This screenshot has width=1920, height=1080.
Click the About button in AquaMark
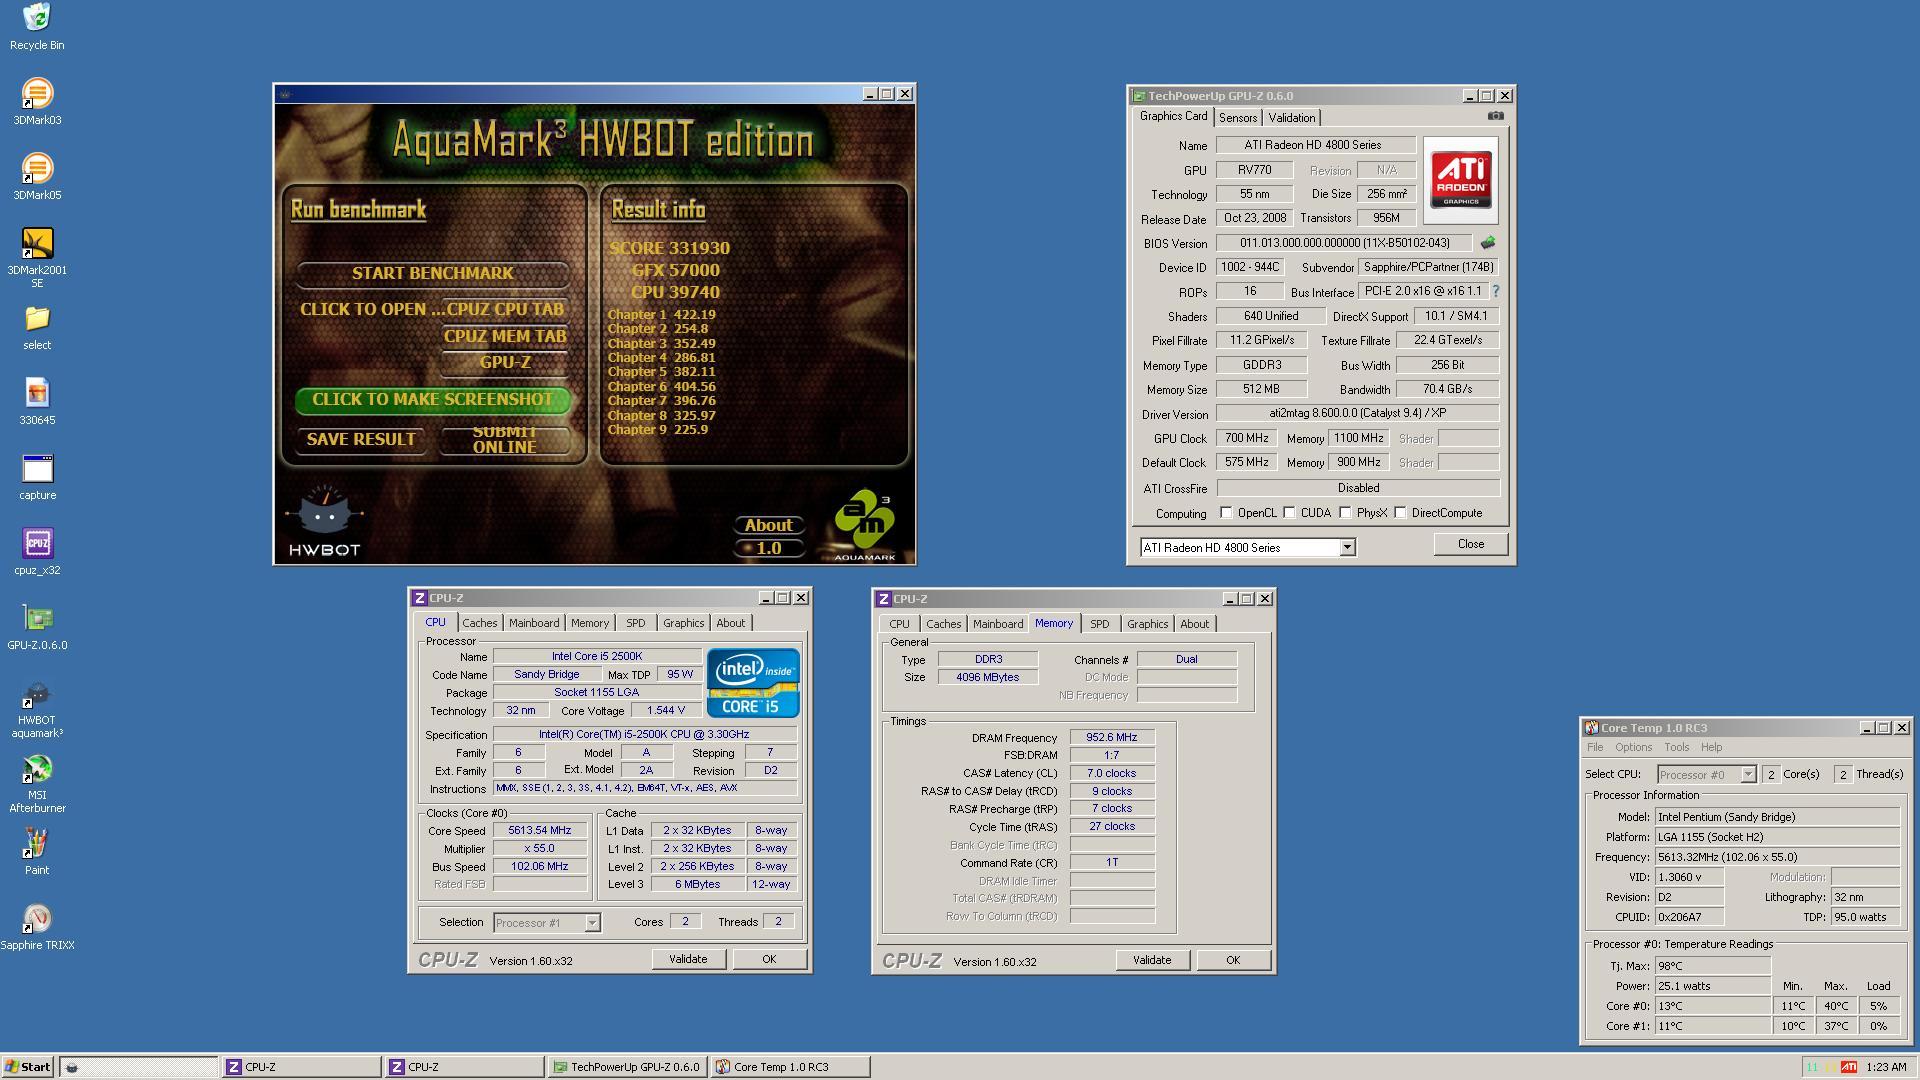[x=768, y=525]
